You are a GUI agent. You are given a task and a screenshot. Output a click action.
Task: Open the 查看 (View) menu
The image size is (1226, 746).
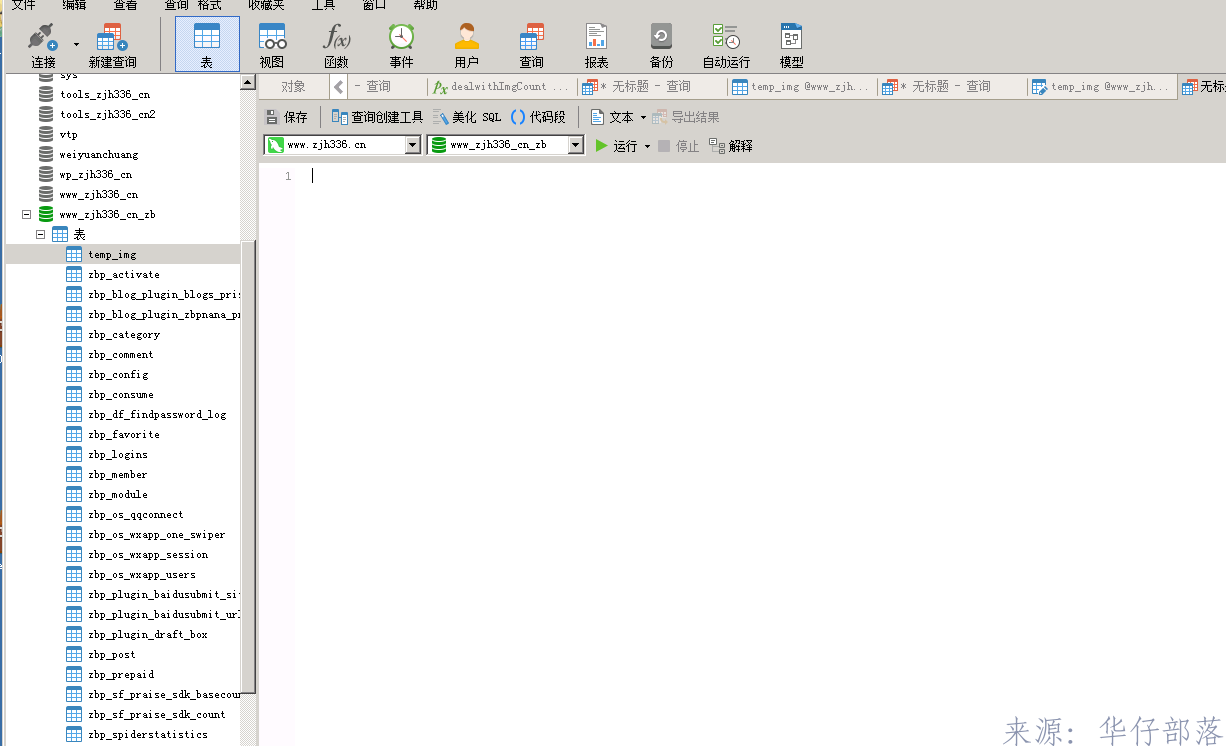click(x=125, y=5)
